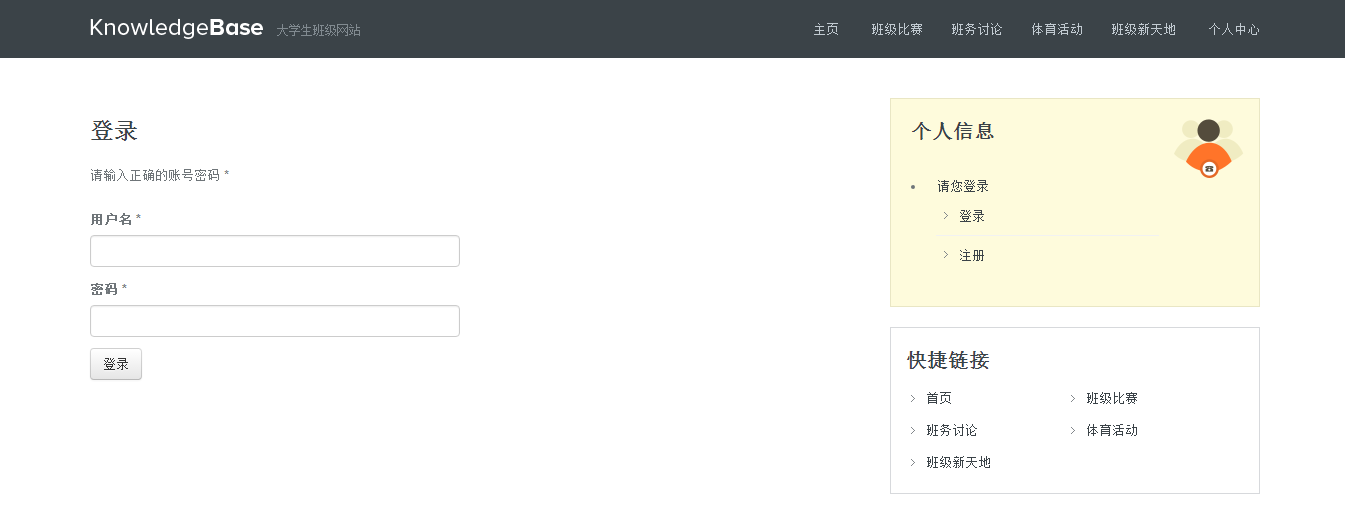This screenshot has height=513, width=1345.
Task: Focus the 用户名 input field
Action: click(x=275, y=251)
